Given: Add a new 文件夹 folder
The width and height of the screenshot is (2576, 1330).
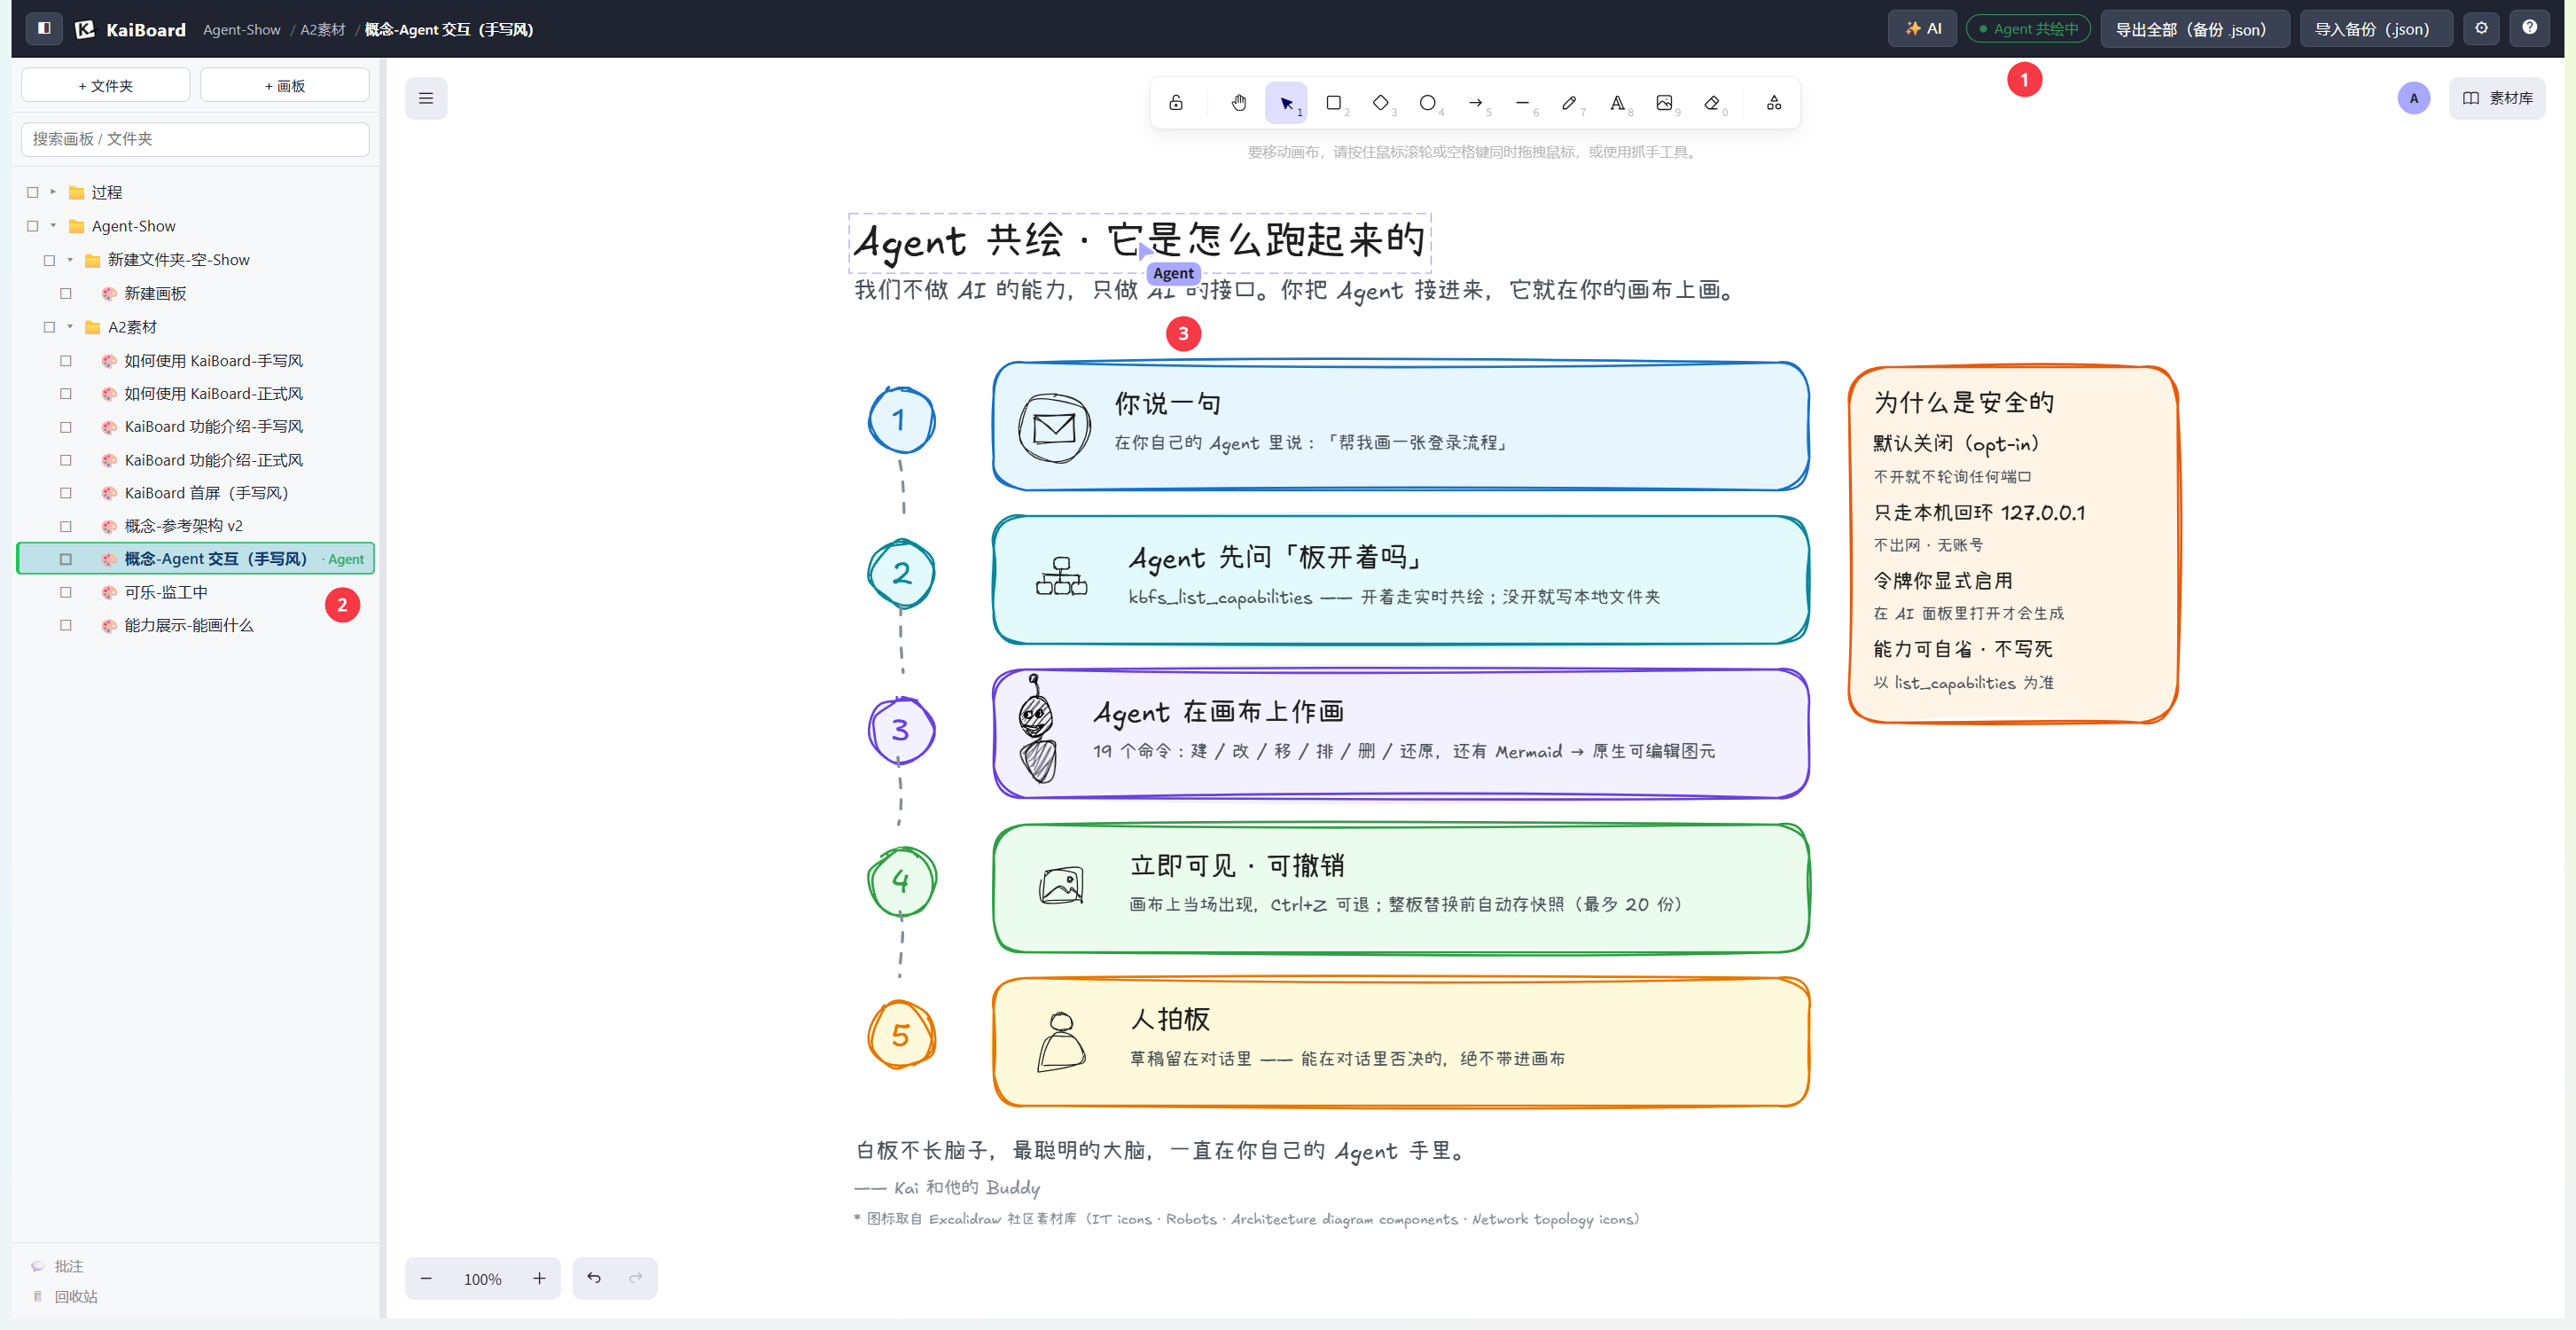Looking at the screenshot, I should (x=105, y=85).
